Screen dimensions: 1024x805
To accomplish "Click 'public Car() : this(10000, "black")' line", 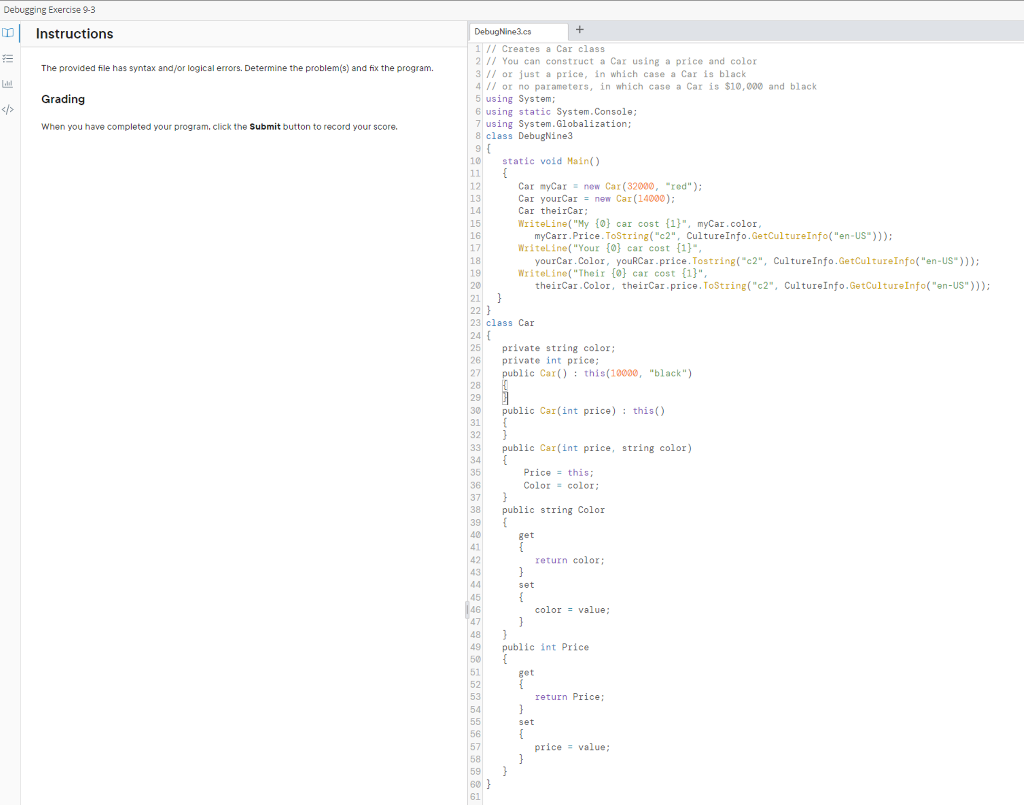I will click(597, 373).
